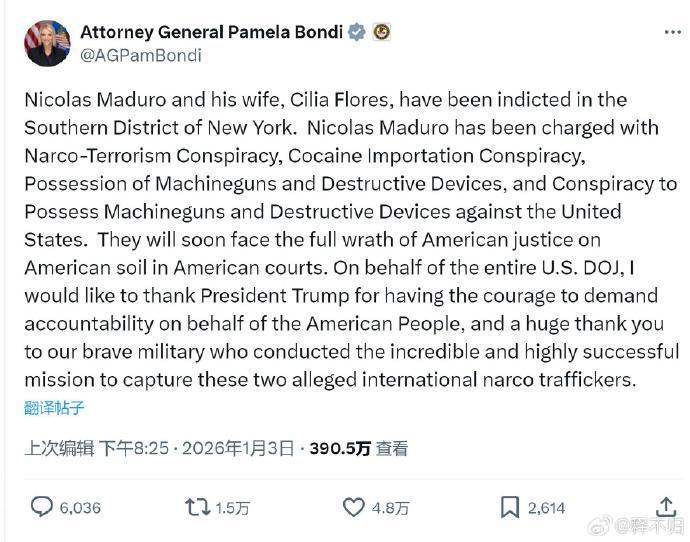Click the reply speech bubble icon
The image size is (690, 542).
pyautogui.click(x=42, y=507)
